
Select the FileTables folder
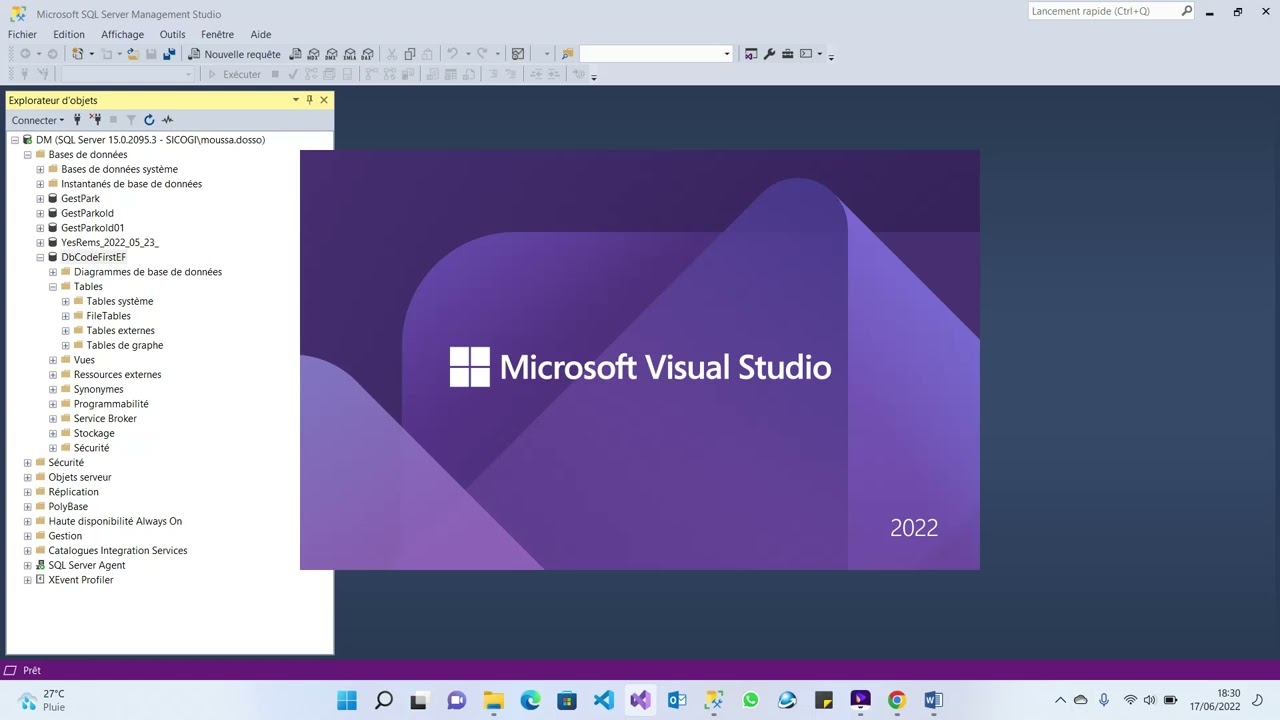(x=108, y=316)
